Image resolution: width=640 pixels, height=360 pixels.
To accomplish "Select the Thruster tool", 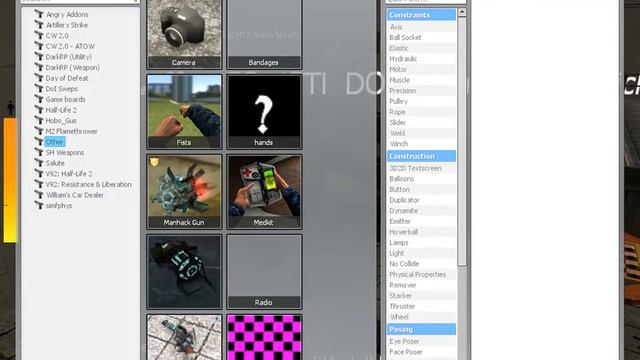I will 421,306.
